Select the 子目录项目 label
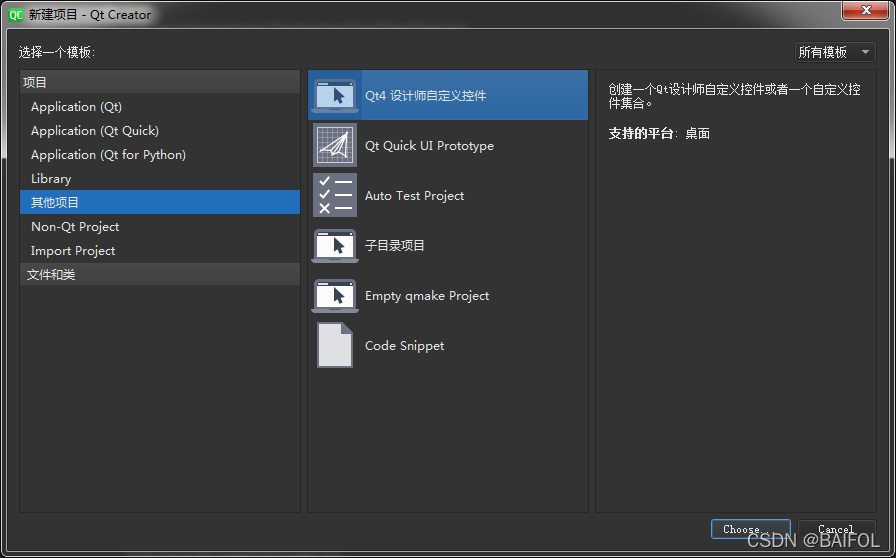Viewport: 896px width, 558px height. tap(395, 246)
